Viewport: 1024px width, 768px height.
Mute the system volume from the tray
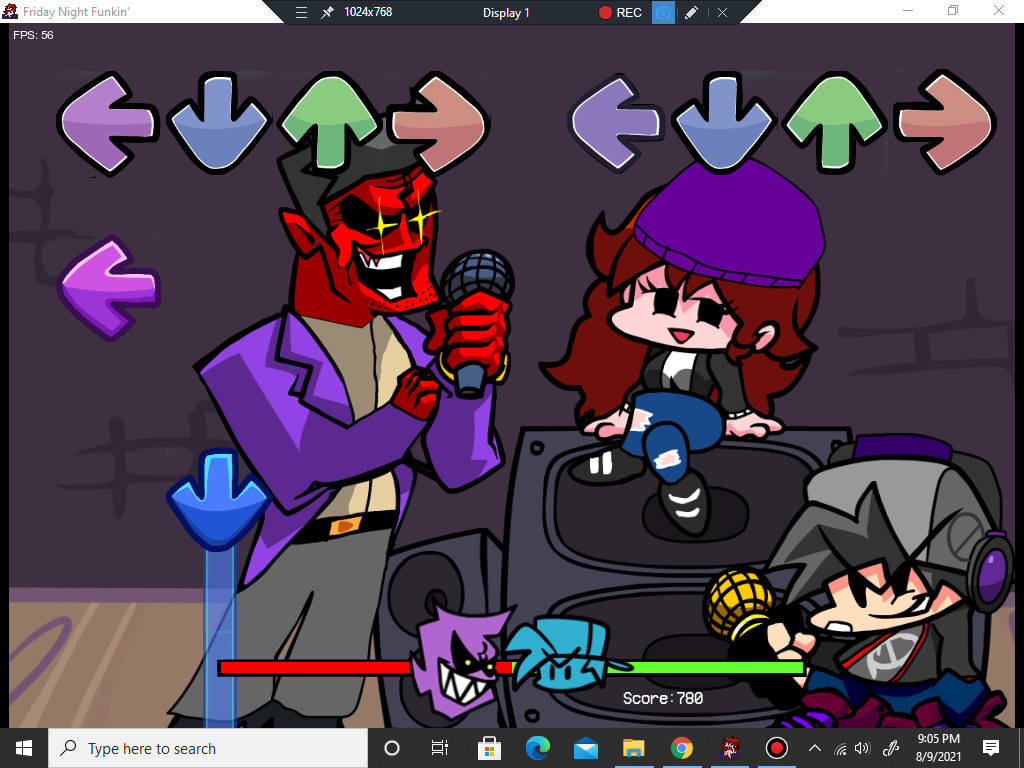[862, 748]
